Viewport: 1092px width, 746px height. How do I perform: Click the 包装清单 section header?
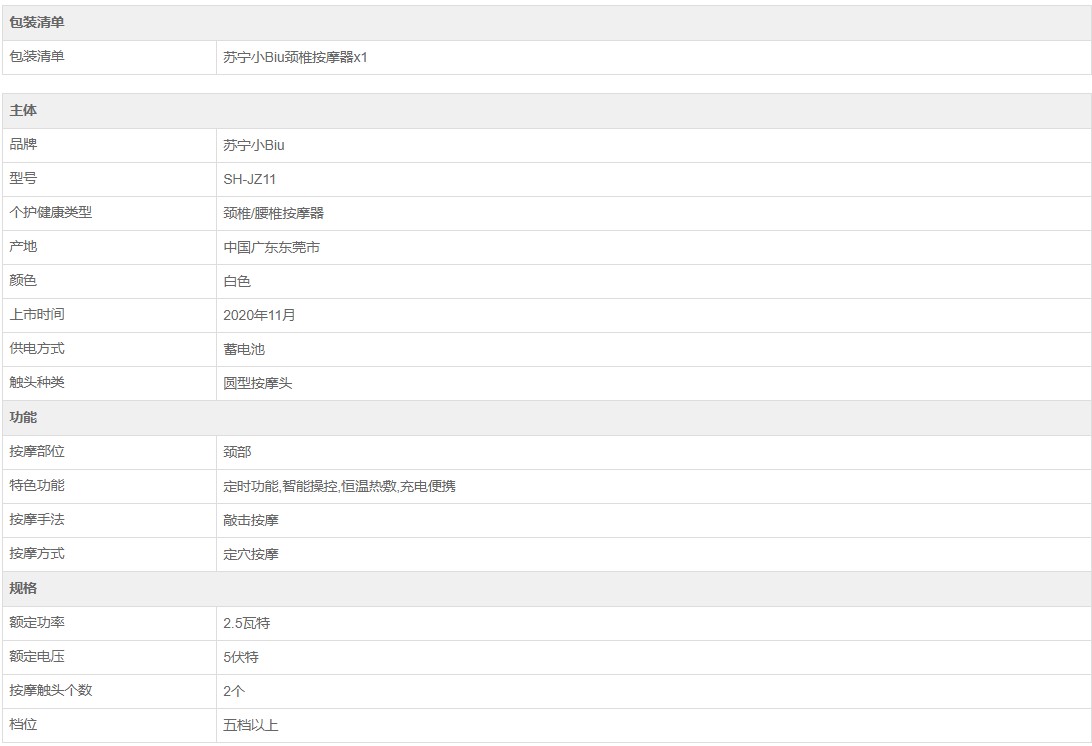coord(37,23)
